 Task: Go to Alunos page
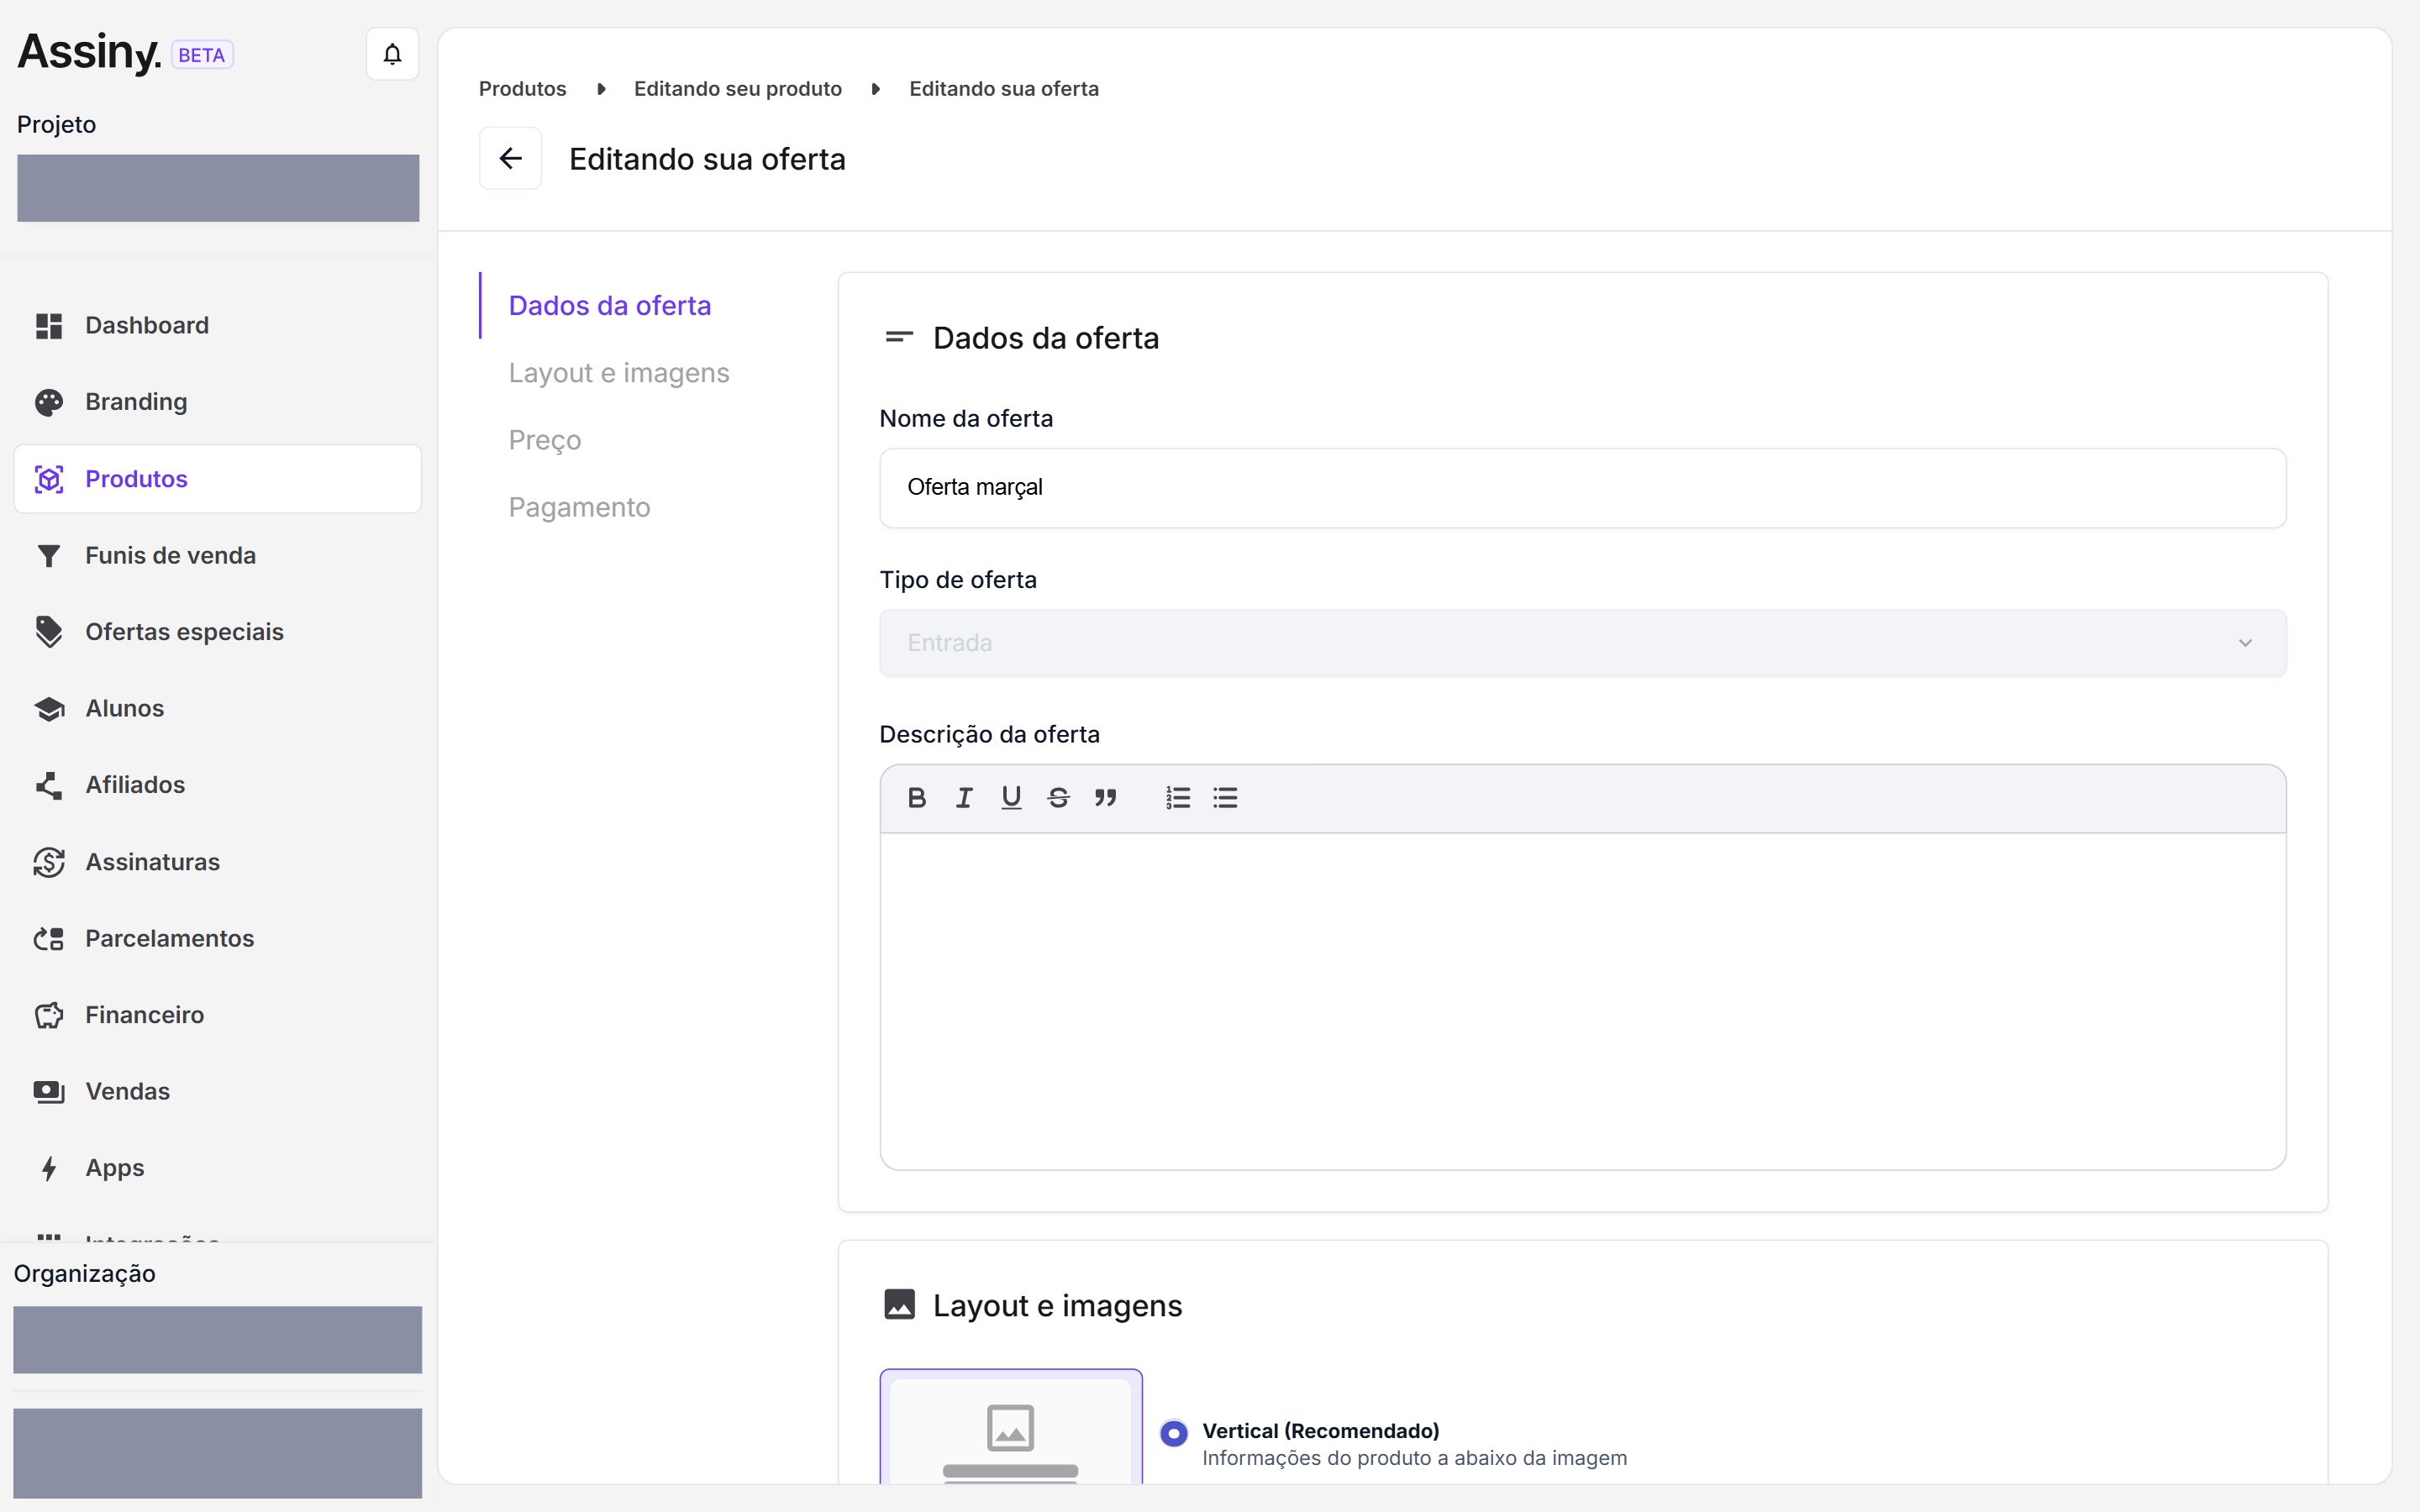[217, 708]
